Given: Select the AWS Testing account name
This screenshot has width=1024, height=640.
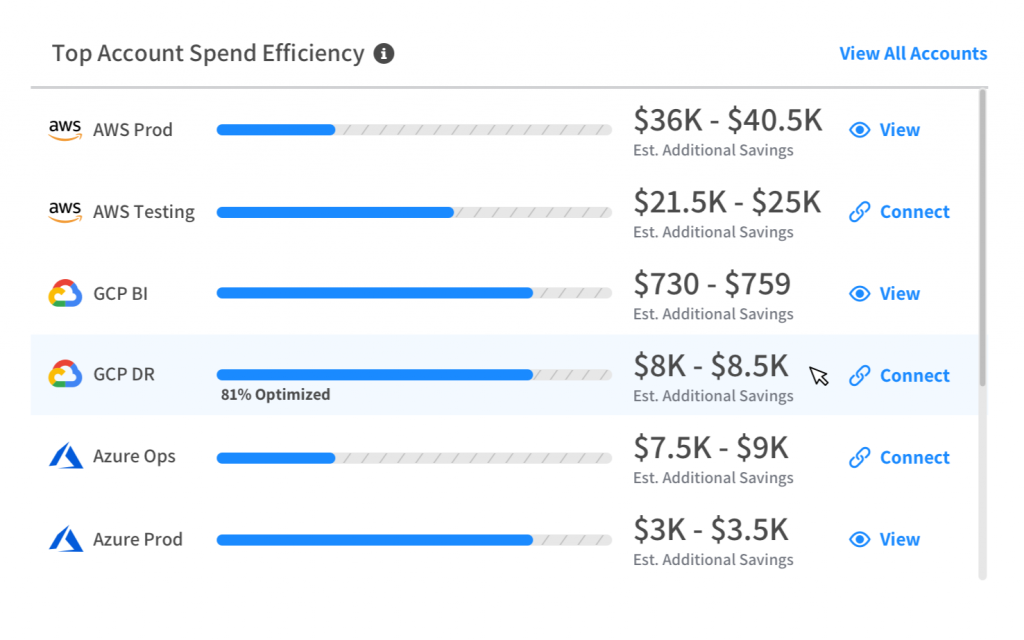Looking at the screenshot, I should coord(144,212).
